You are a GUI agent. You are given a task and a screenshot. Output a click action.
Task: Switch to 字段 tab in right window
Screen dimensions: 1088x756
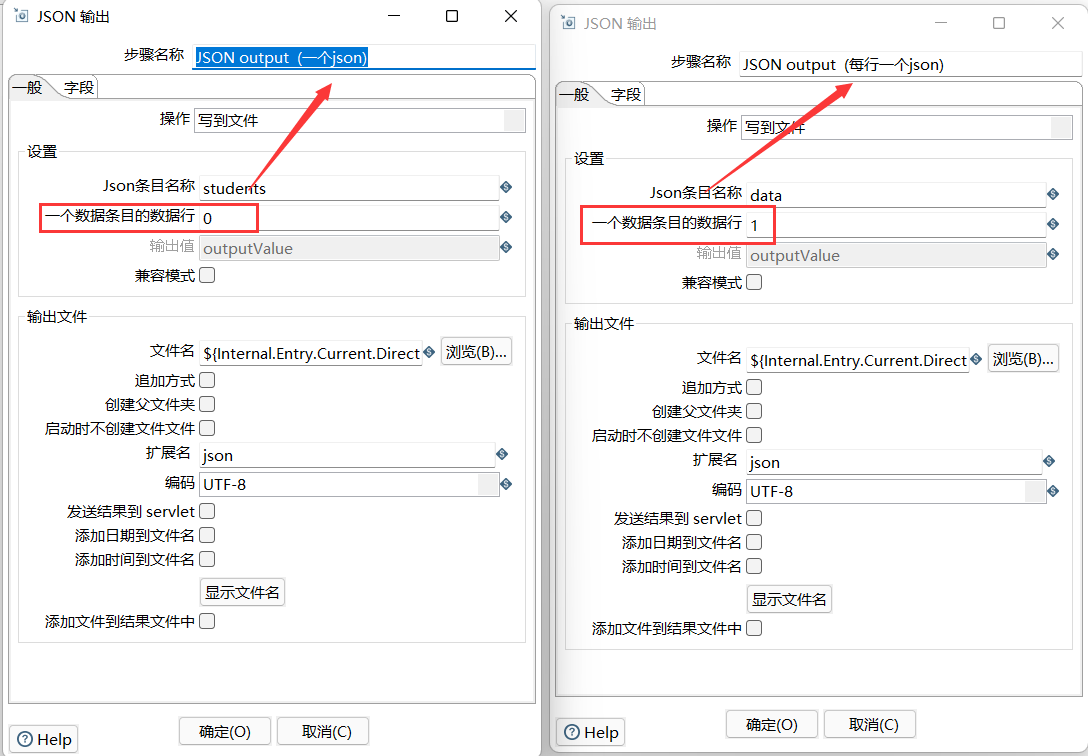tap(626, 94)
